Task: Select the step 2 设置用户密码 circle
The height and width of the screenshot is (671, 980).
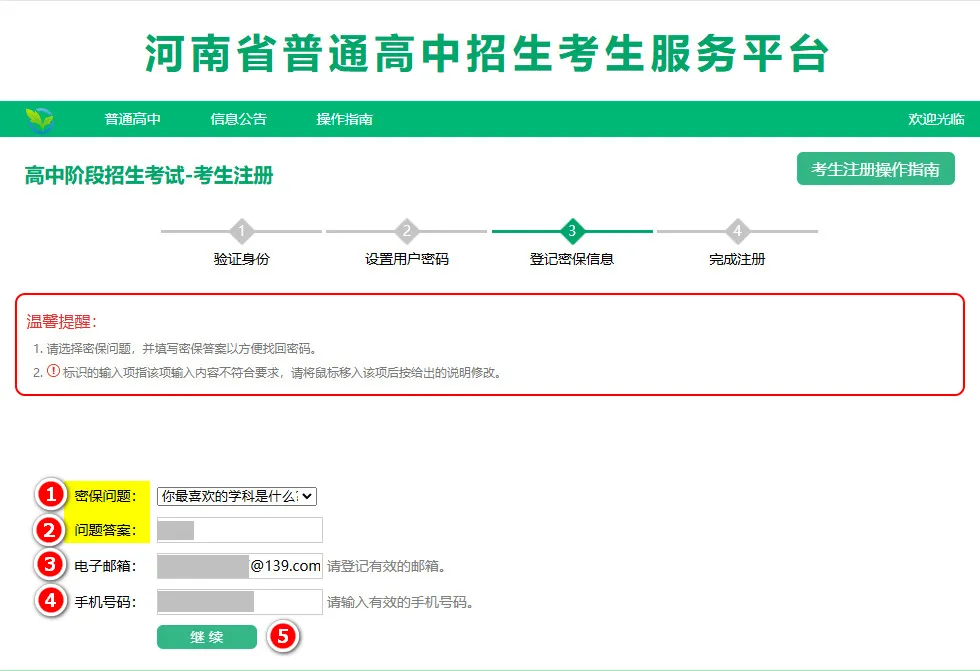Action: click(405, 231)
